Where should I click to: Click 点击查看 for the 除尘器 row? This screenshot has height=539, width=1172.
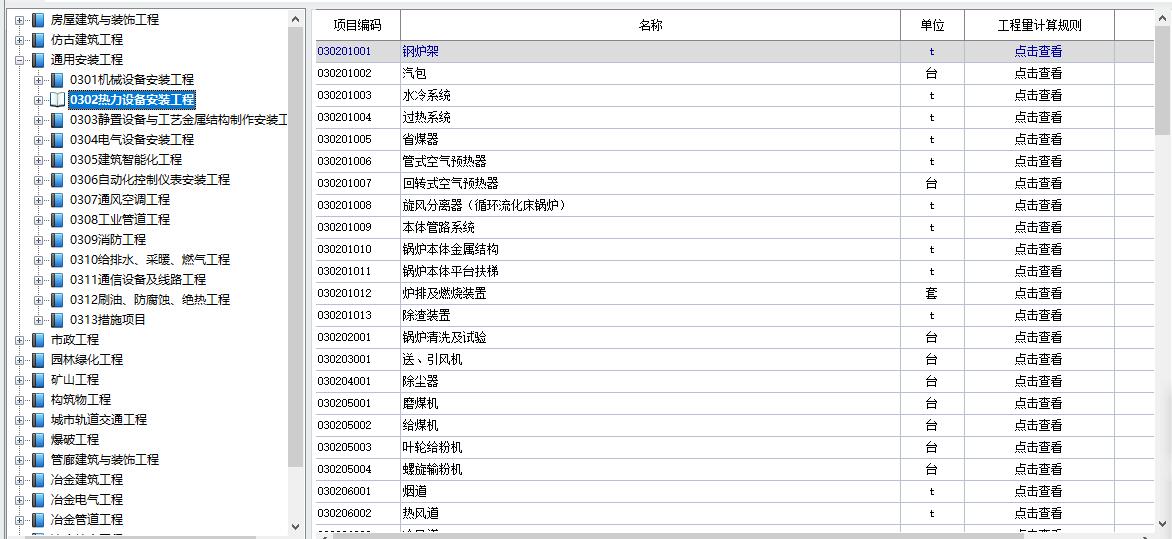[x=1038, y=381]
